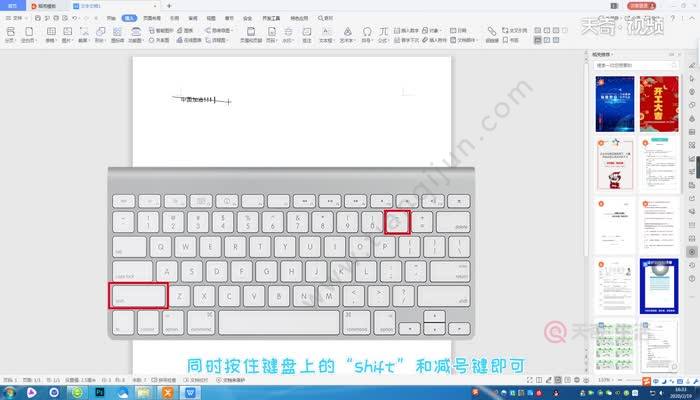Click the save icon in quick access bar
Viewport: 700px width, 400px height.
[38, 18]
